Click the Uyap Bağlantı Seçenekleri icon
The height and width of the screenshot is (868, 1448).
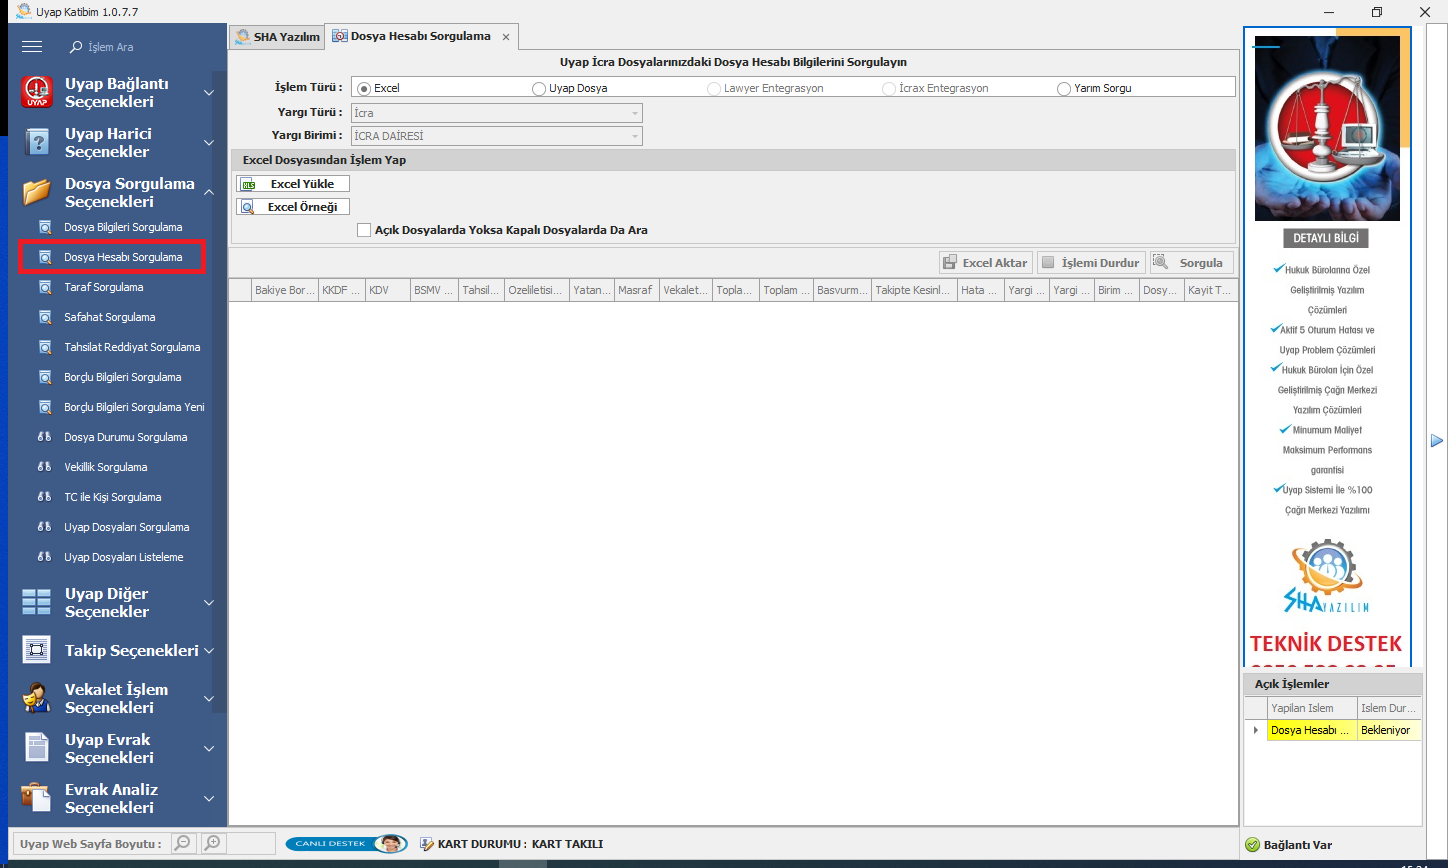[37, 92]
